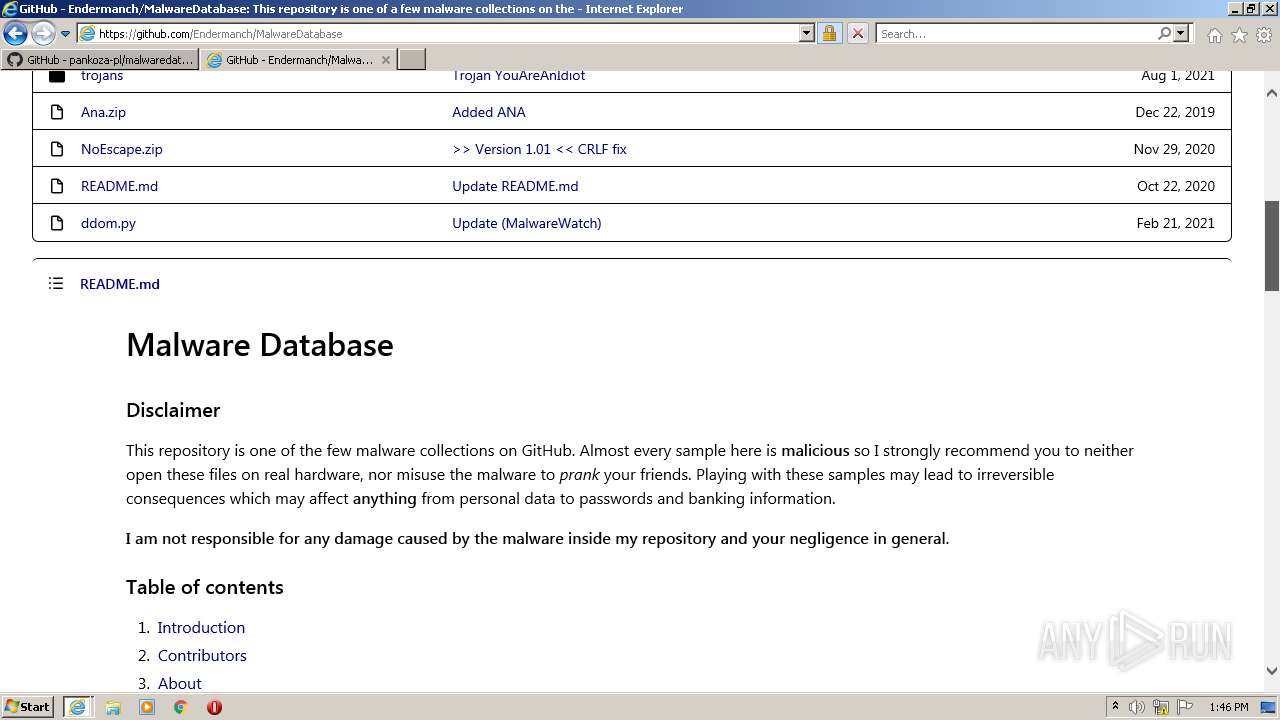Click the security lock icon
The image size is (1280, 720).
pyautogui.click(x=829, y=34)
